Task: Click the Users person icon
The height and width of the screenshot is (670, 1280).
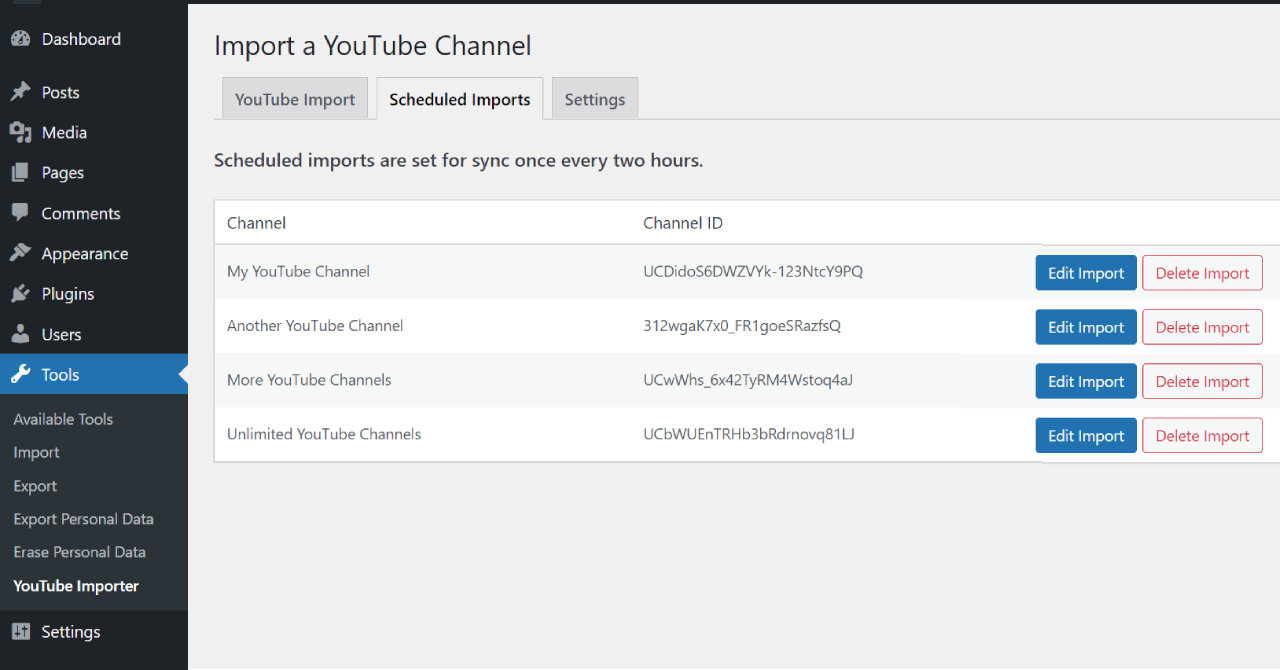Action: coord(20,334)
